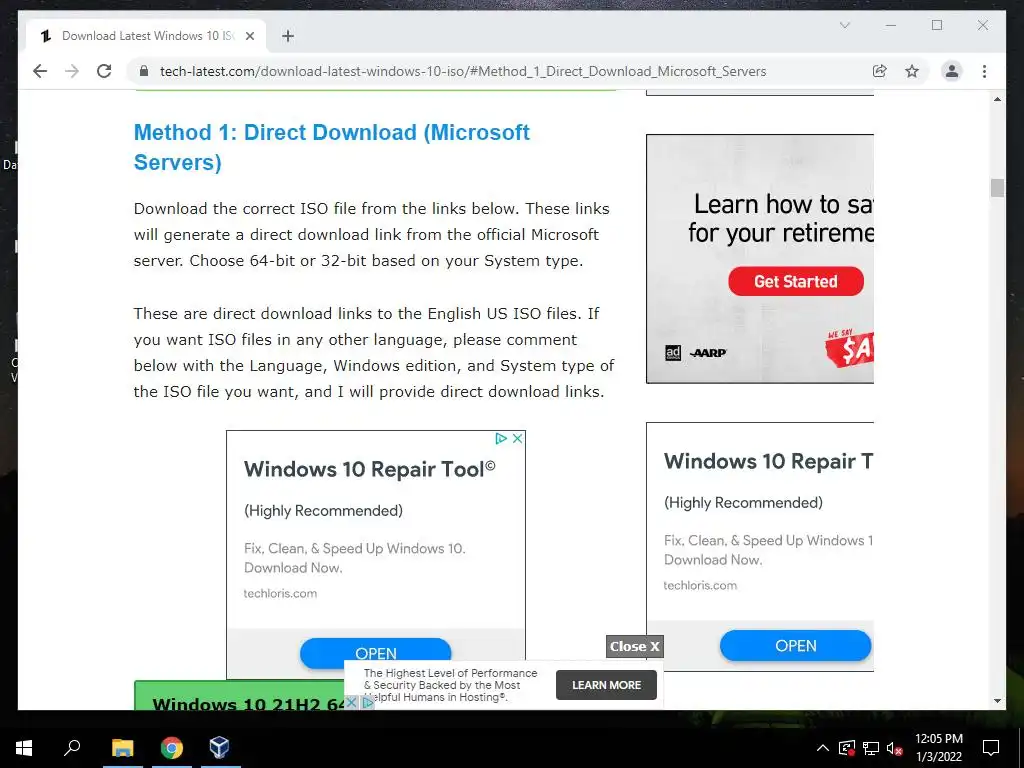Click OPEN in center Repair Tool ad

click(376, 652)
